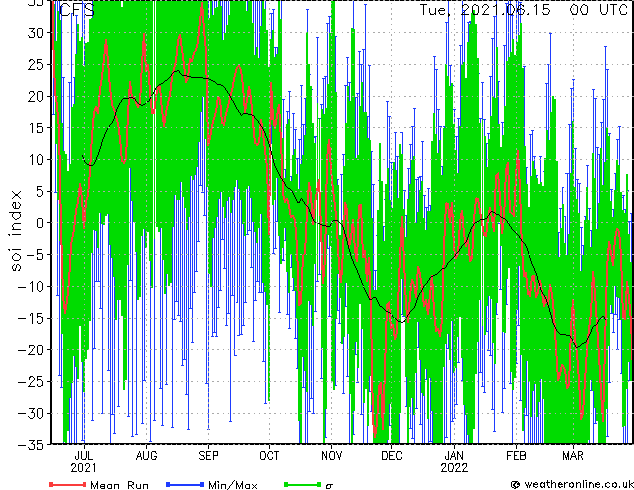Click the blue Min/Max legend line
The width and height of the screenshot is (634, 490).
pos(185,484)
